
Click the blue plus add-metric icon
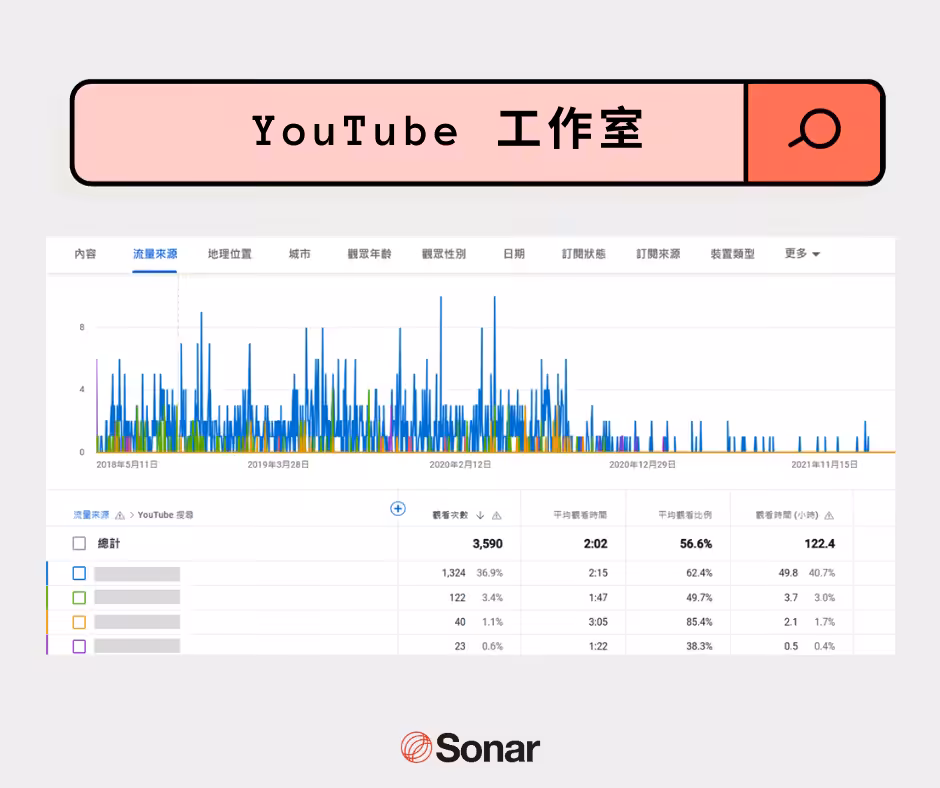[397, 509]
